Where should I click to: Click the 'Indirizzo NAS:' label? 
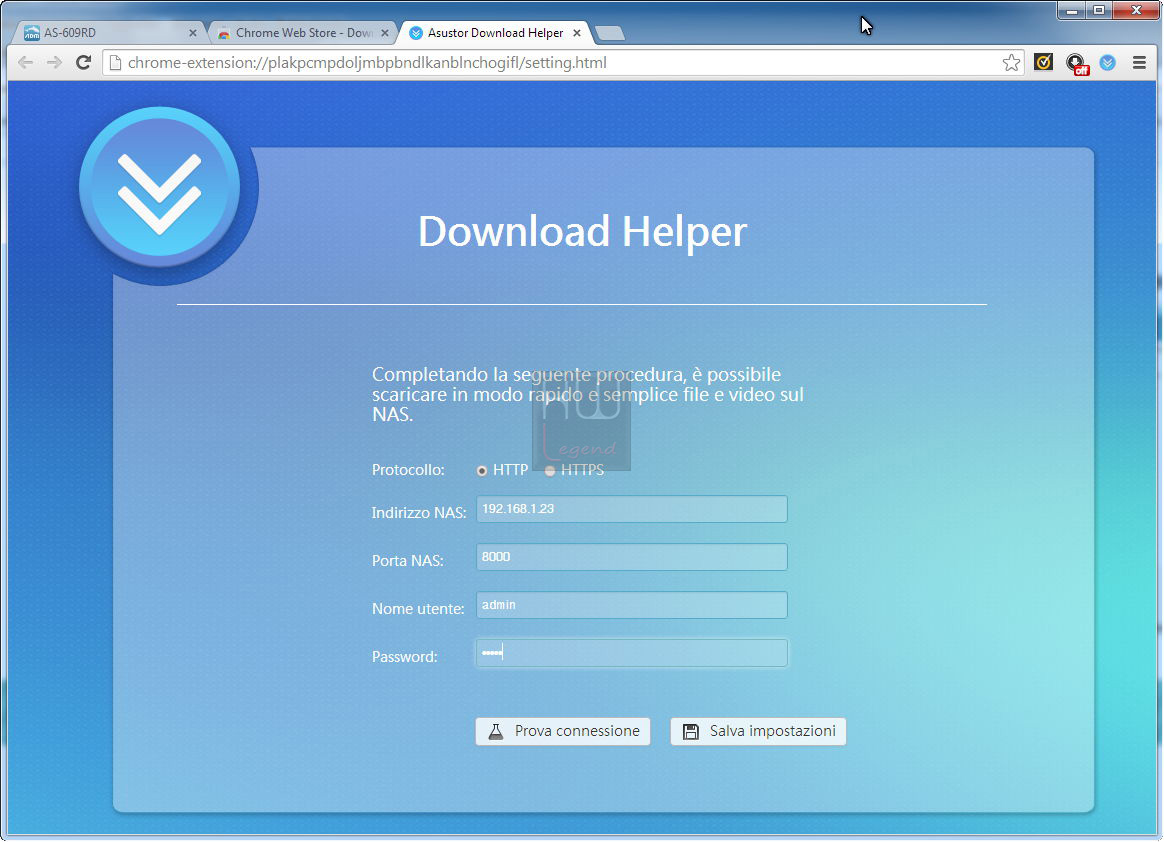point(419,512)
